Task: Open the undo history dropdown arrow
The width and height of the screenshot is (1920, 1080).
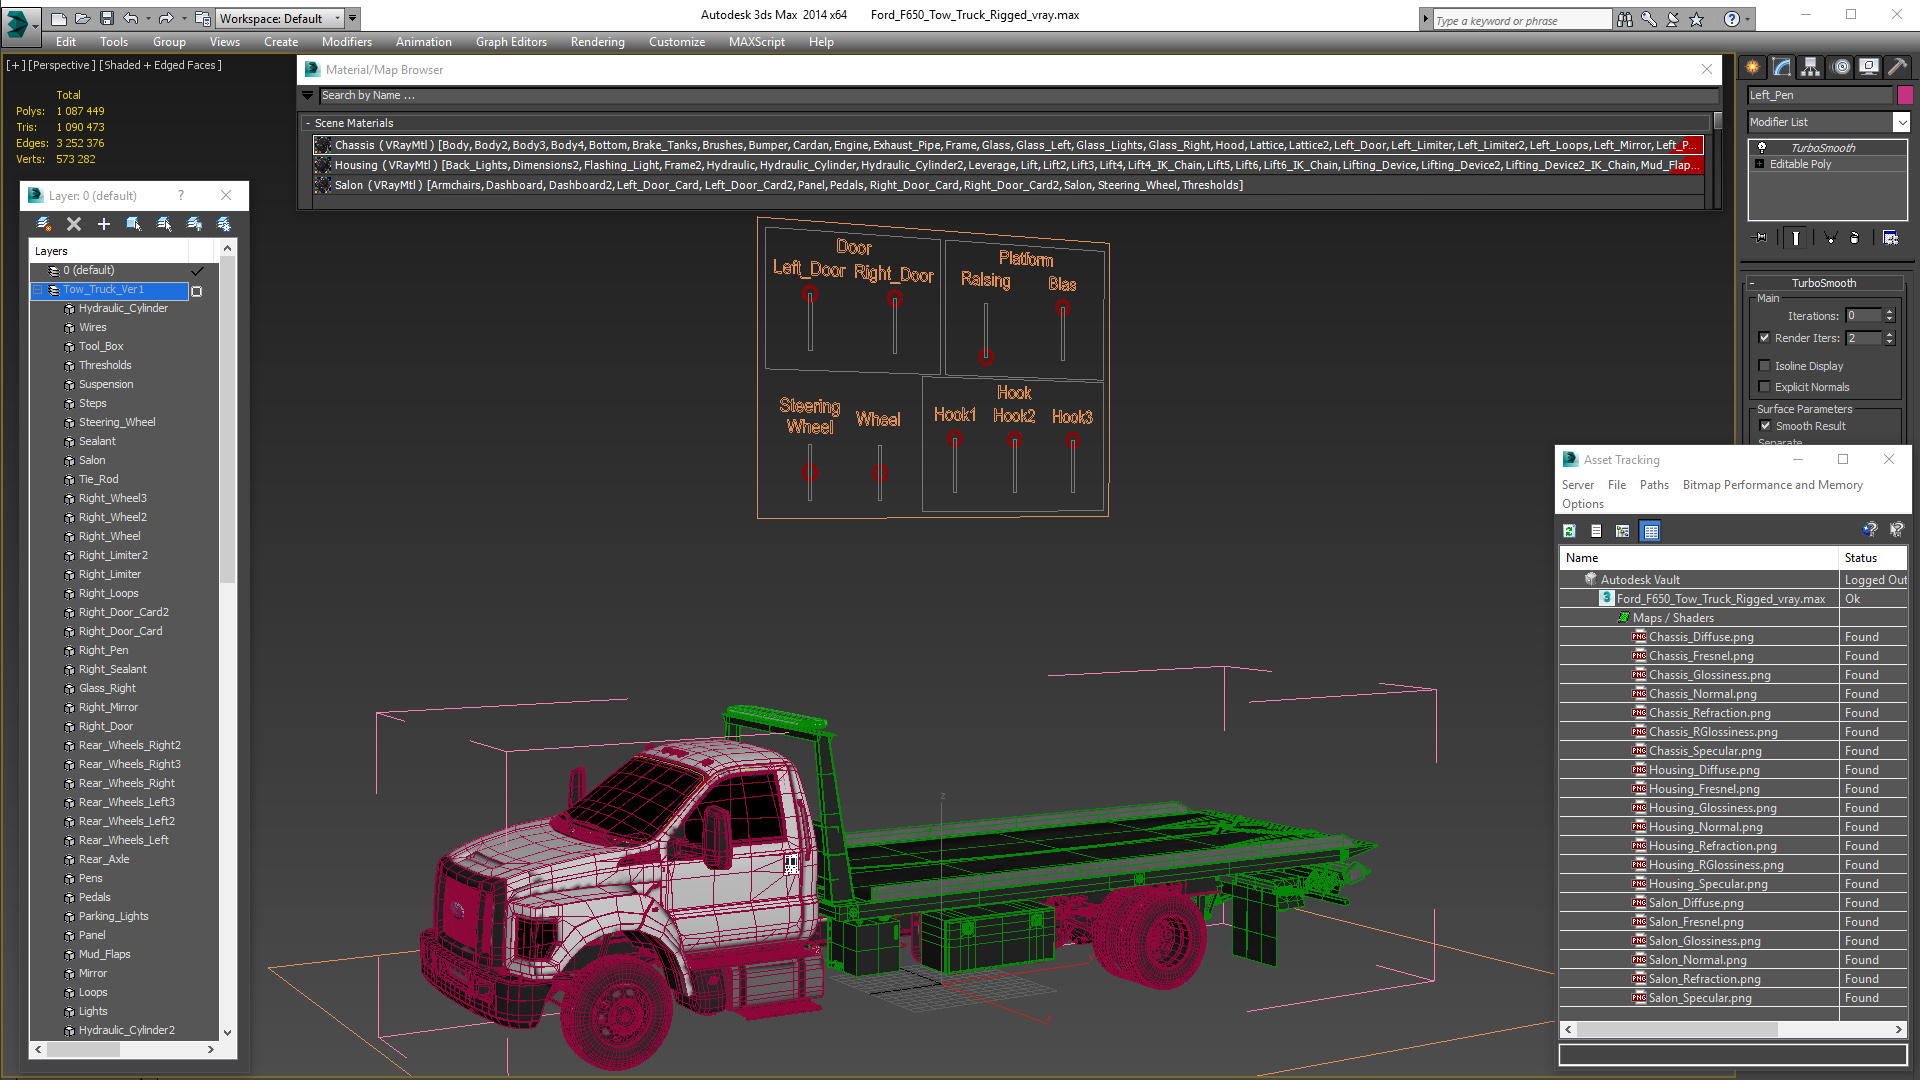Action: point(148,18)
